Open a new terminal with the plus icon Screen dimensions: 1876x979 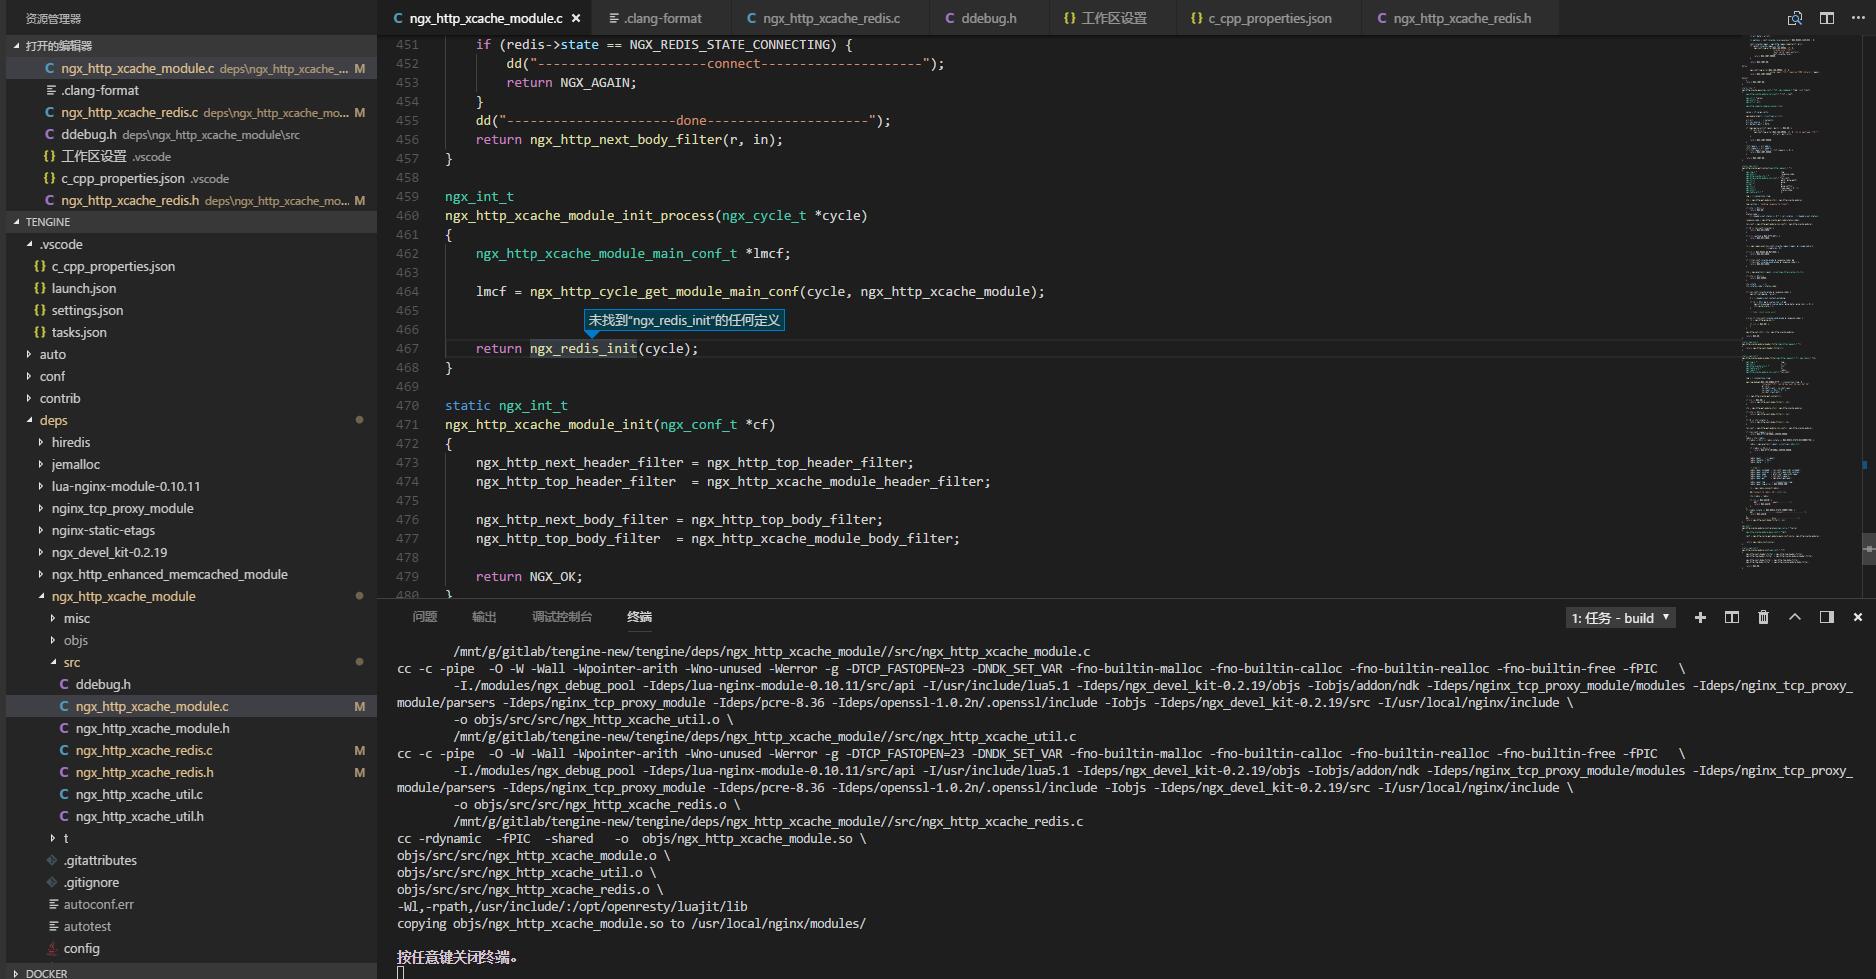click(x=1699, y=617)
